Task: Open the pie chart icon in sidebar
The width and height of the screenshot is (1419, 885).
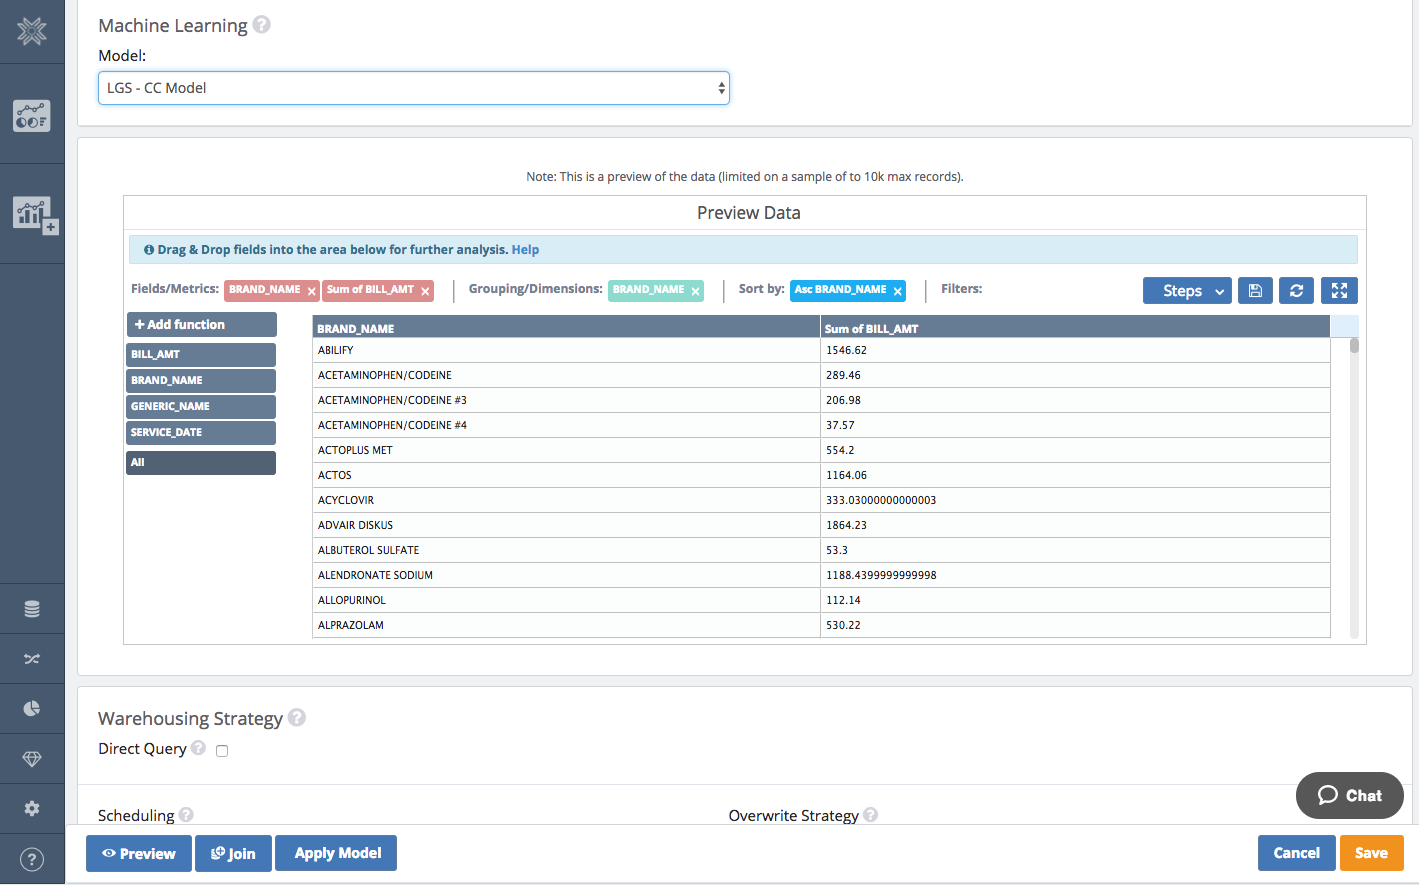Action: click(x=32, y=709)
